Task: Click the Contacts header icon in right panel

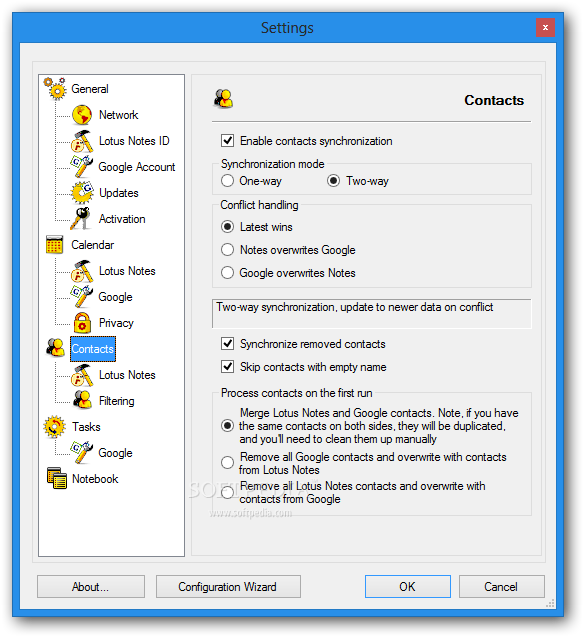Action: tap(223, 99)
